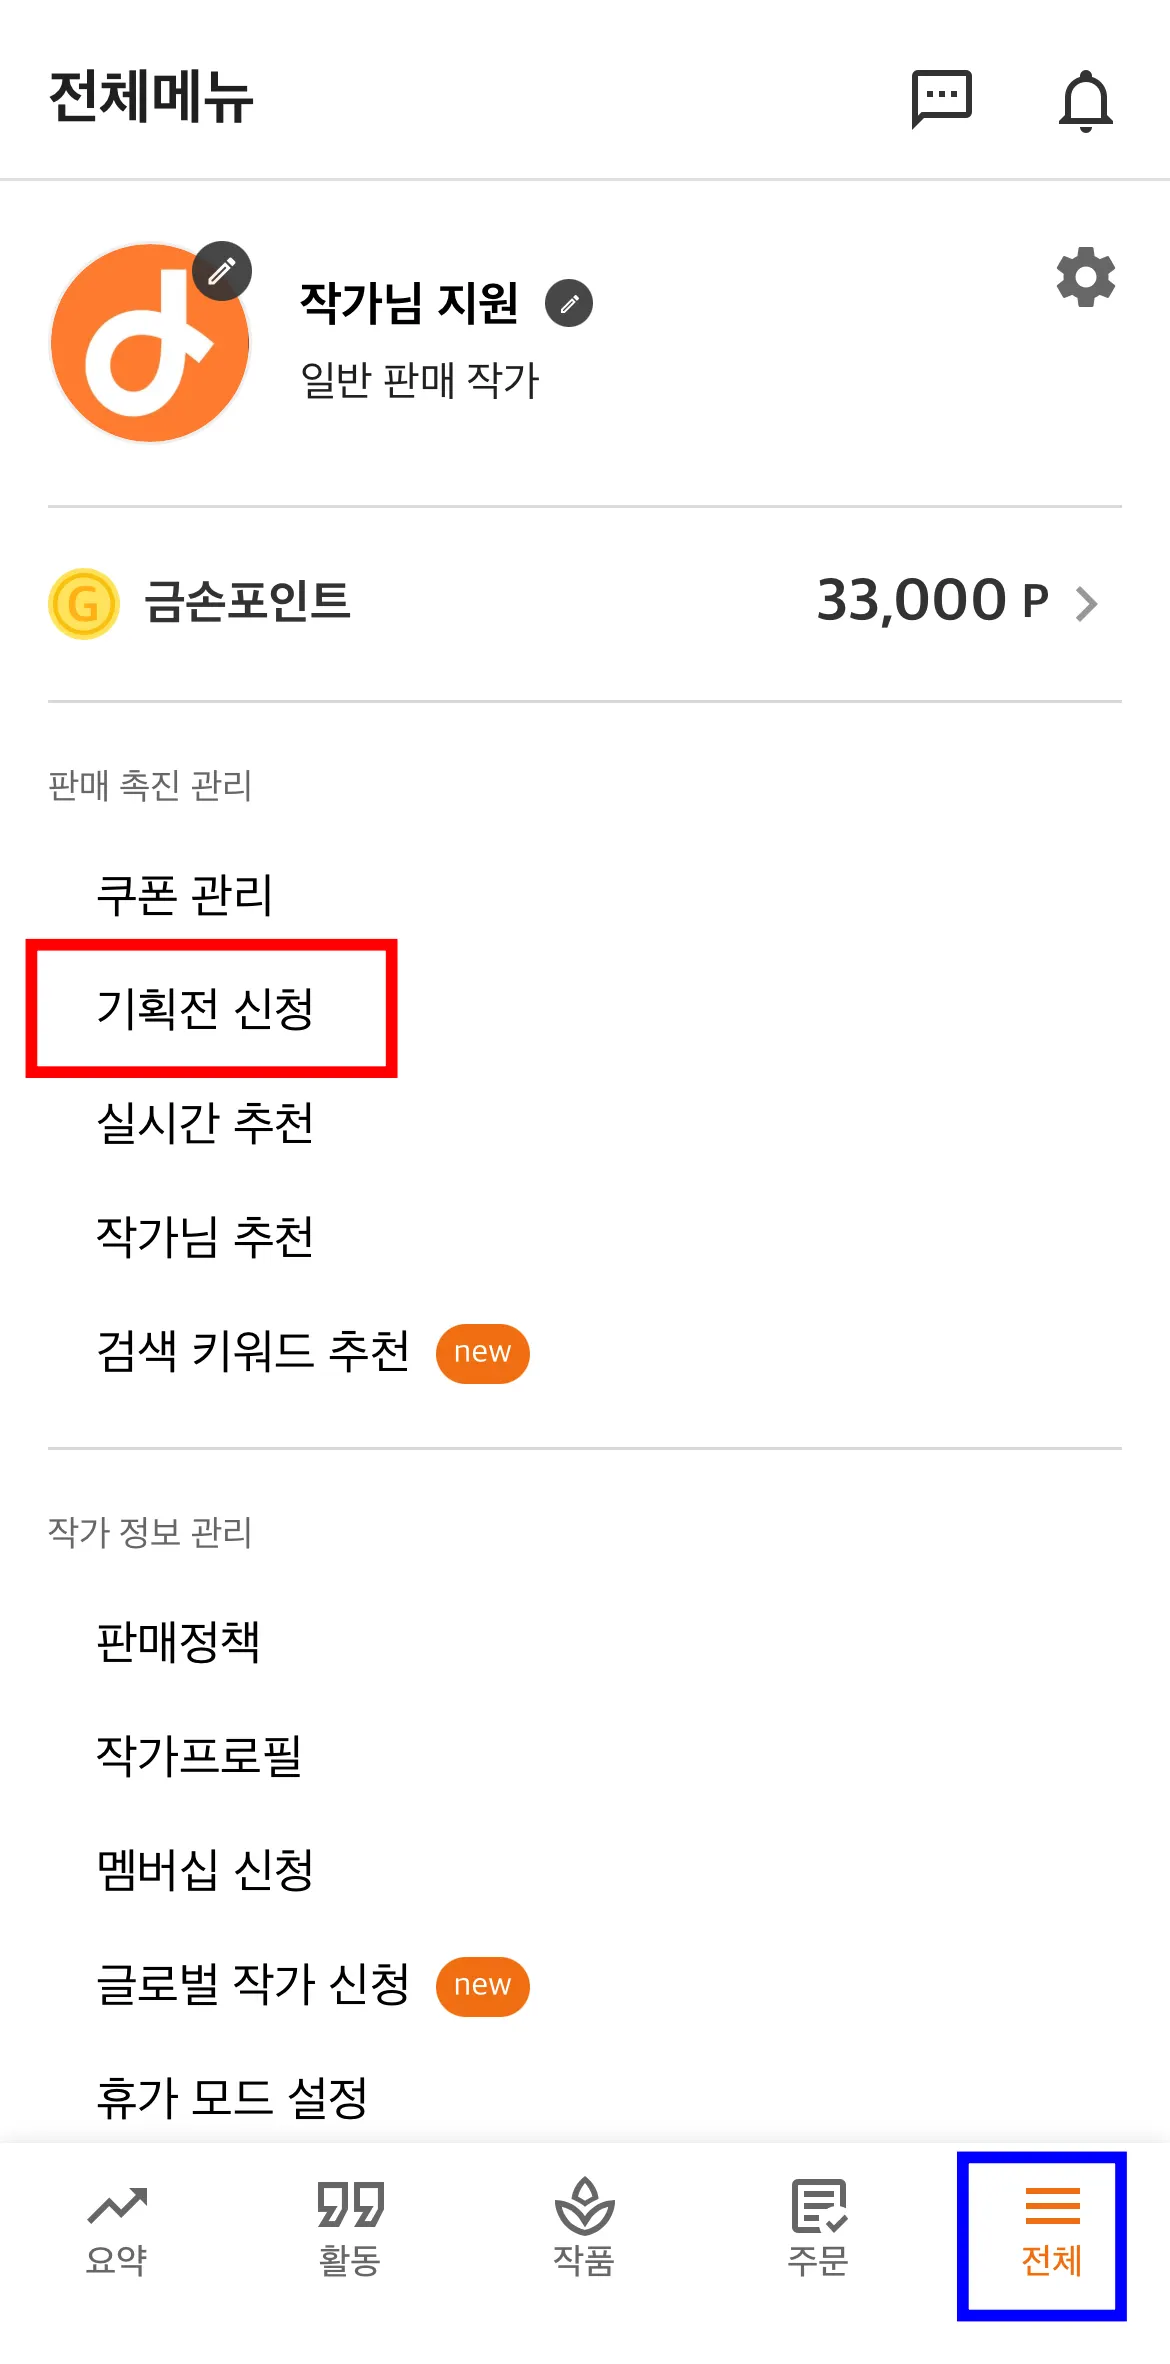Open 글로벌 작가 신청 entry
Viewport: 1170px width, 2364px height.
(253, 1984)
